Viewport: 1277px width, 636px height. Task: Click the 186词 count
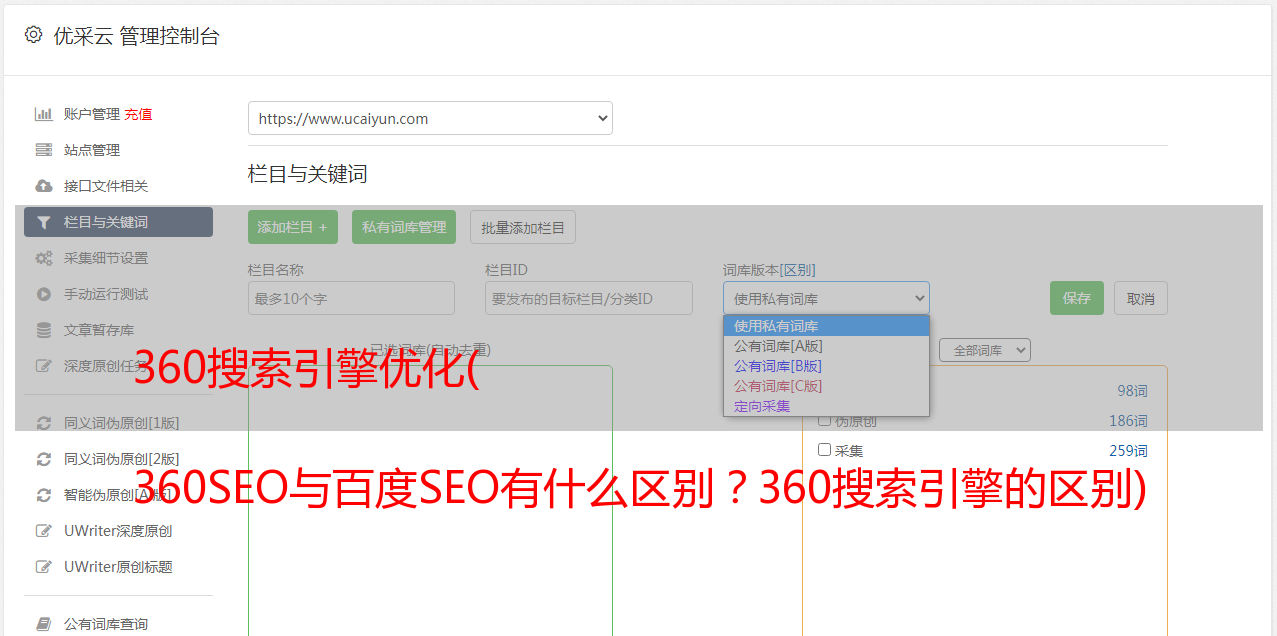pyautogui.click(x=1128, y=421)
